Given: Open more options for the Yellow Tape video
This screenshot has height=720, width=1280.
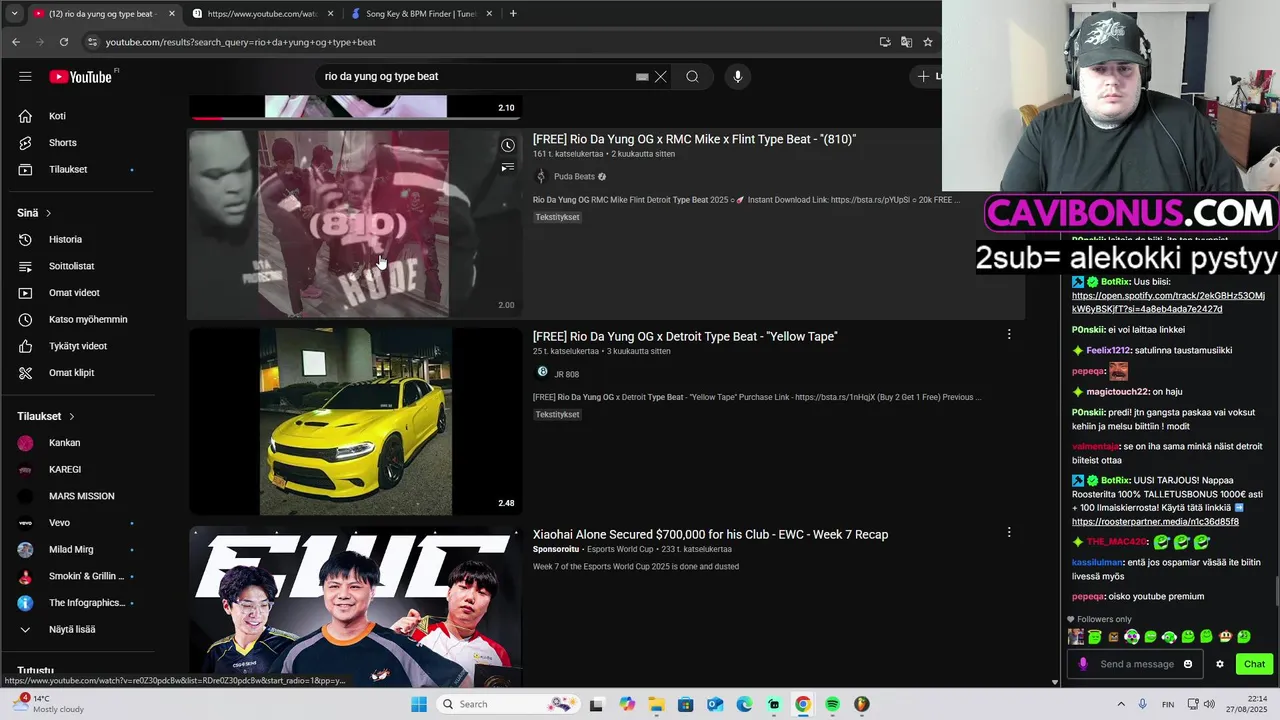Looking at the screenshot, I should 1008,335.
